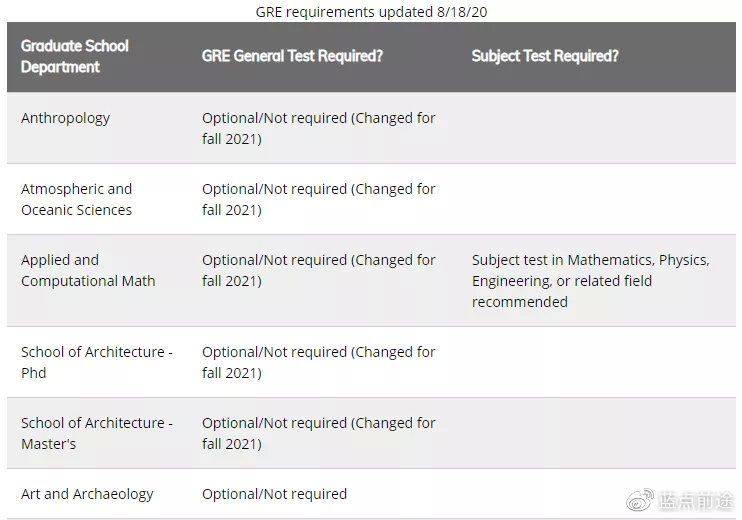Select 'Atmospheric and Oceanic Sciences' cell

tap(76, 199)
